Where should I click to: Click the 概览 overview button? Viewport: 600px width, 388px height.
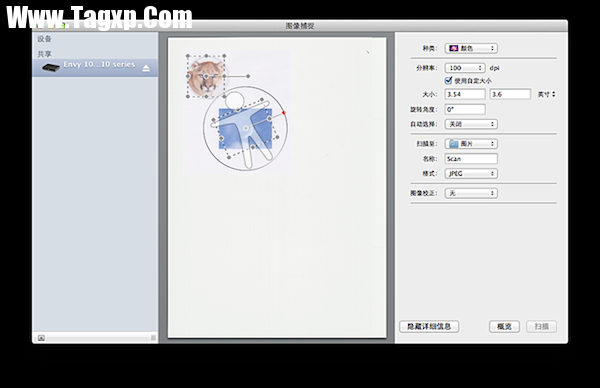tap(504, 326)
